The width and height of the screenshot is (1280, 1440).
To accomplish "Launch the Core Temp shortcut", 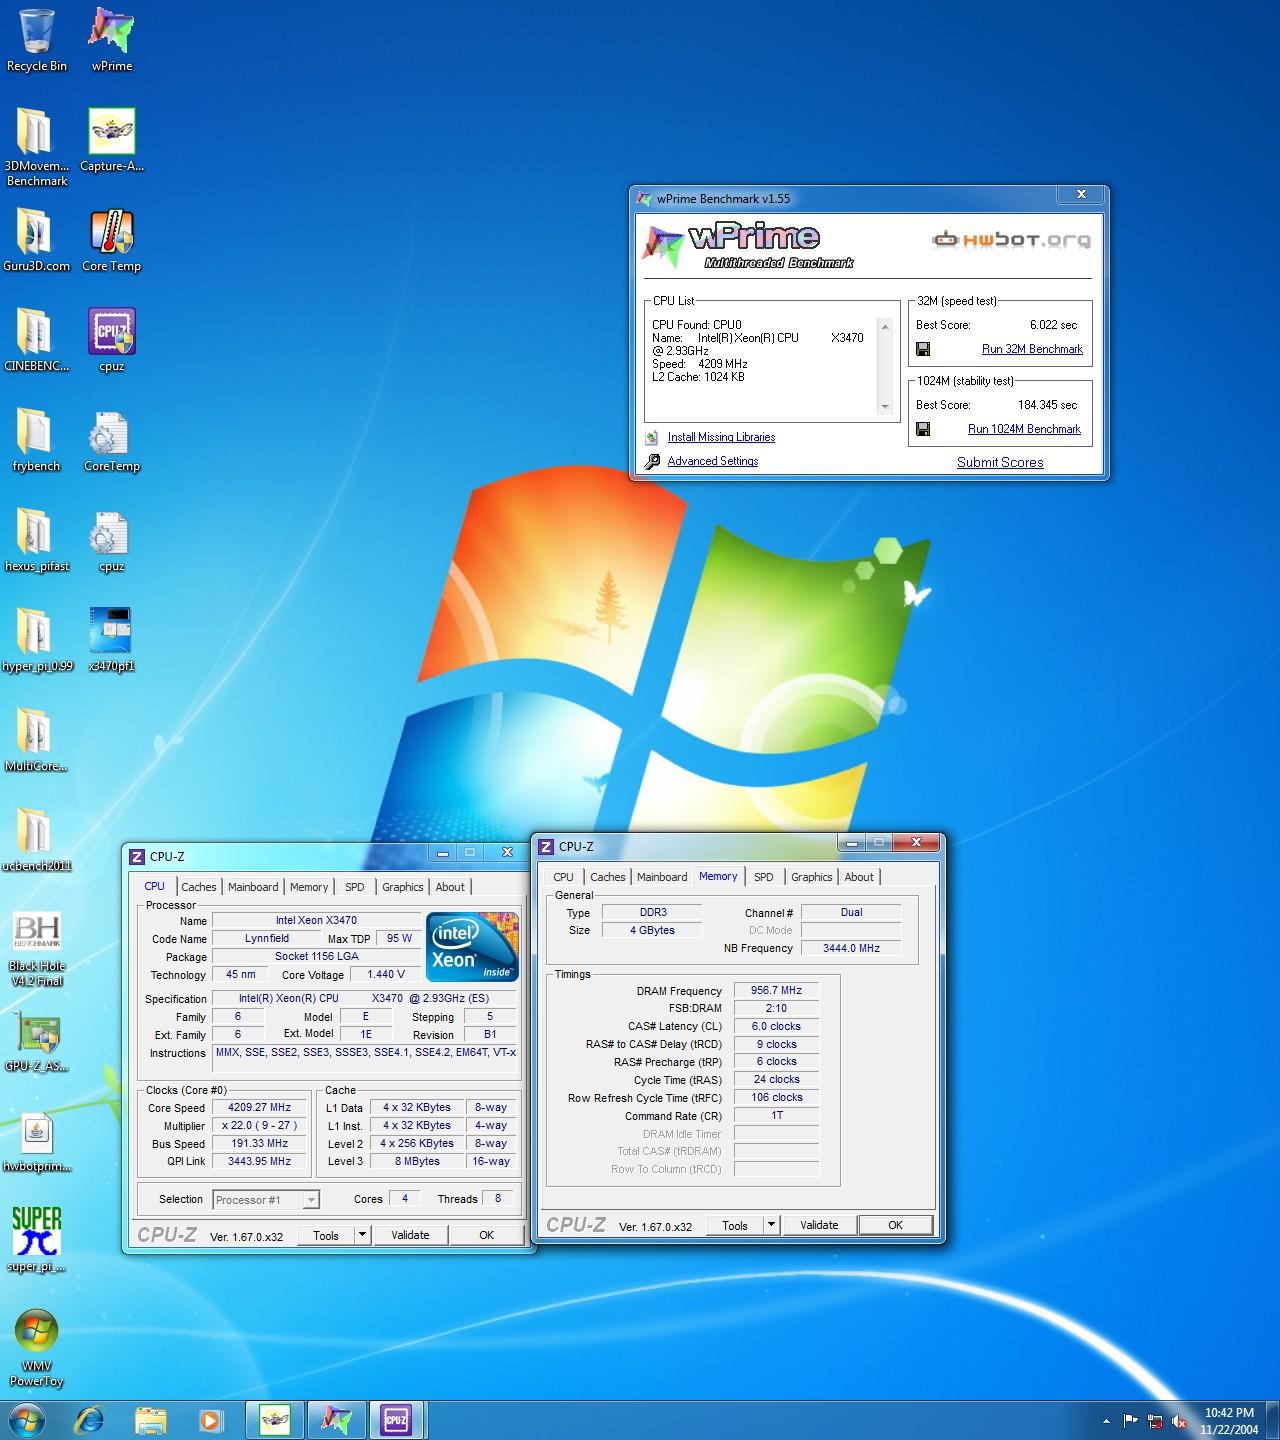I will point(111,240).
